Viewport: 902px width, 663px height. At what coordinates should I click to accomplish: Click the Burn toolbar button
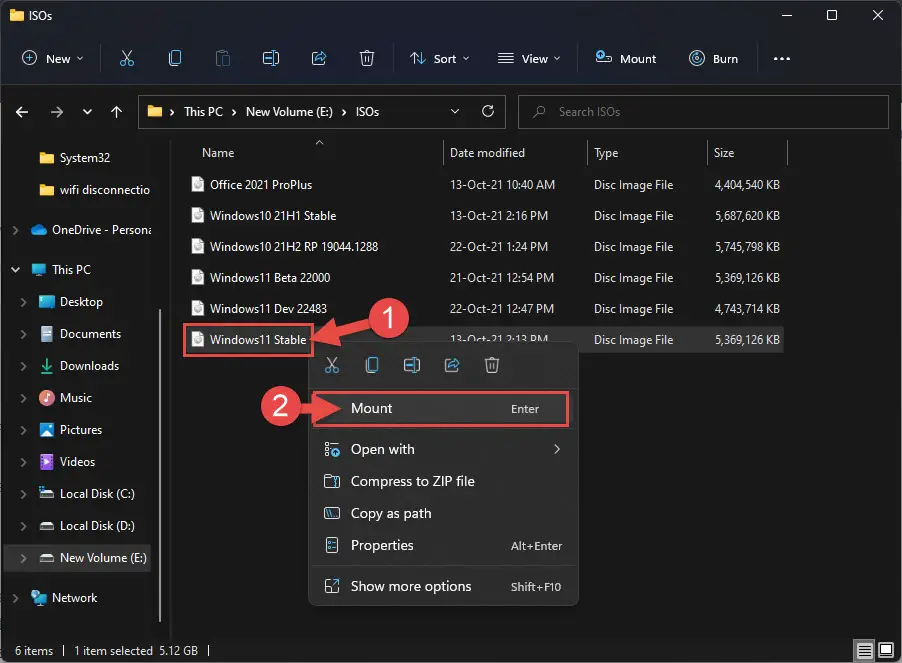[x=713, y=58]
